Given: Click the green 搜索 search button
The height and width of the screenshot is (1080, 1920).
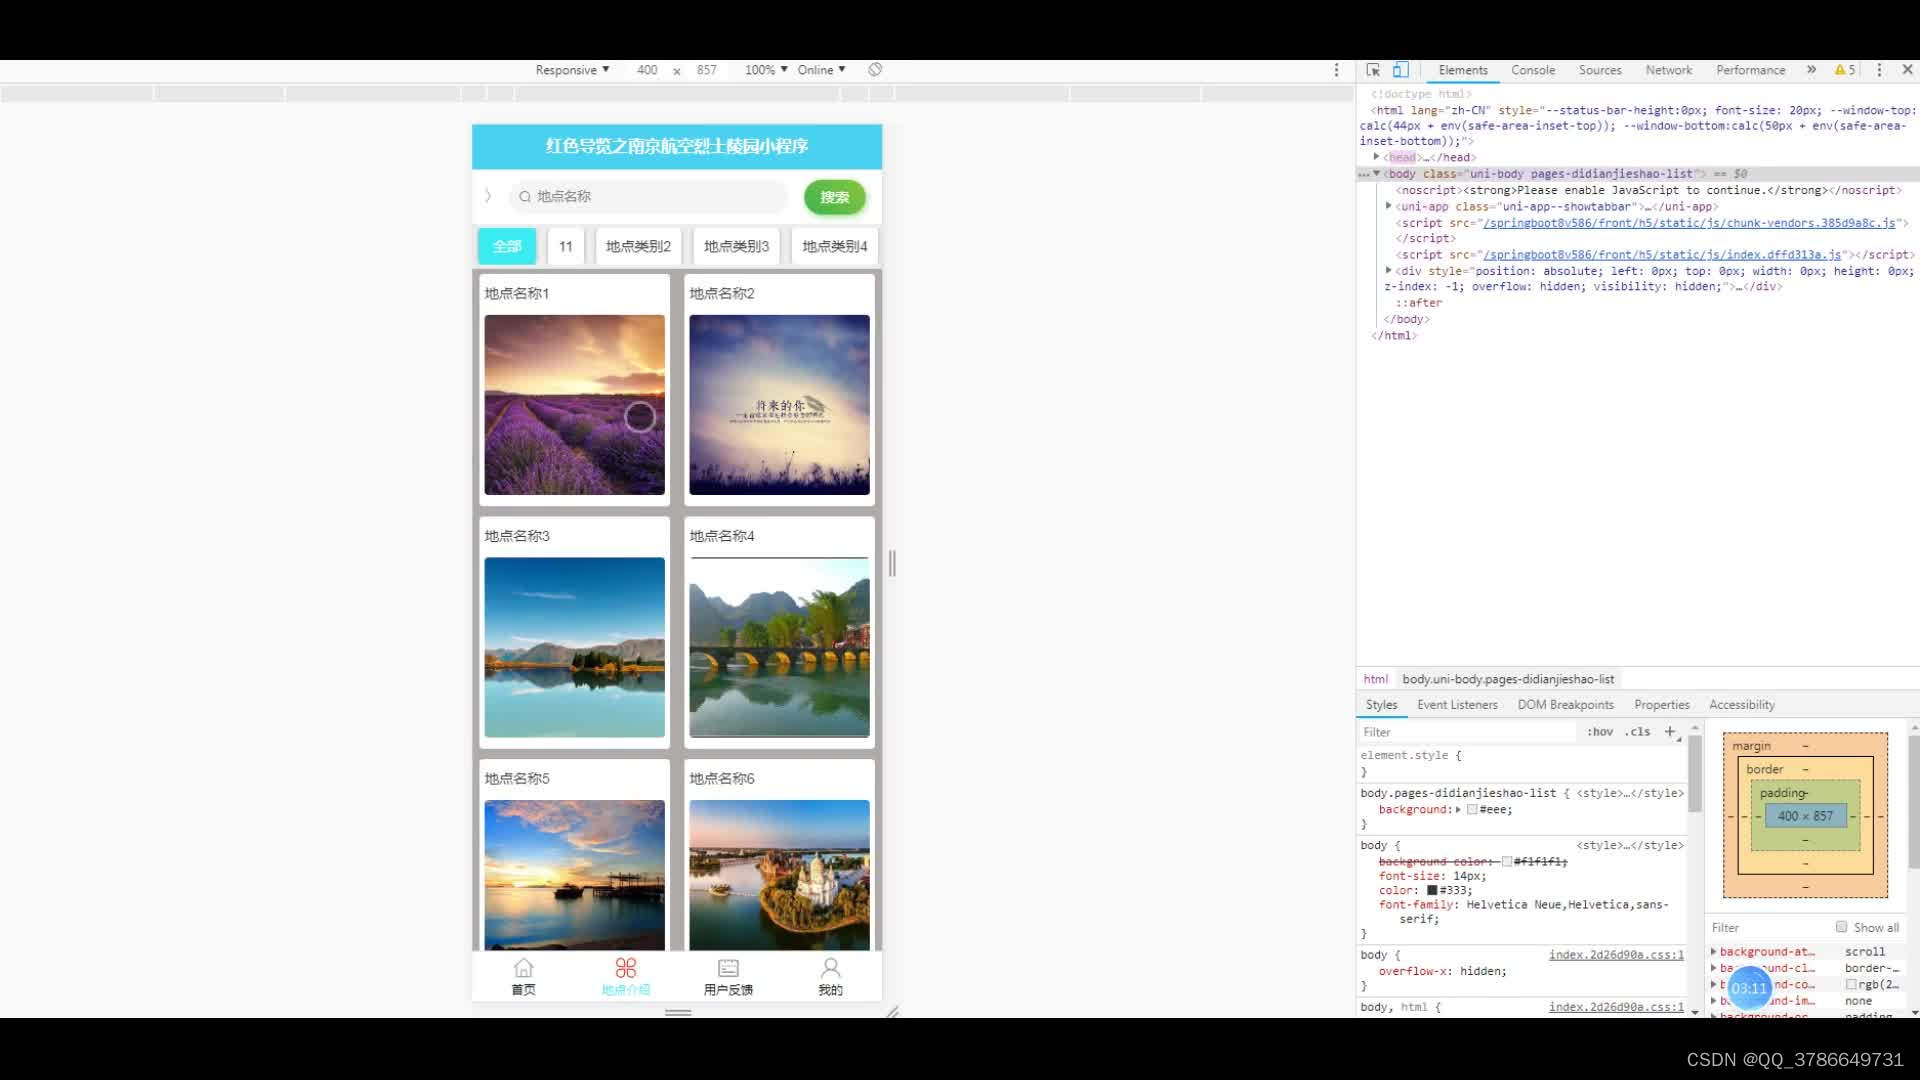Looking at the screenshot, I should [835, 197].
